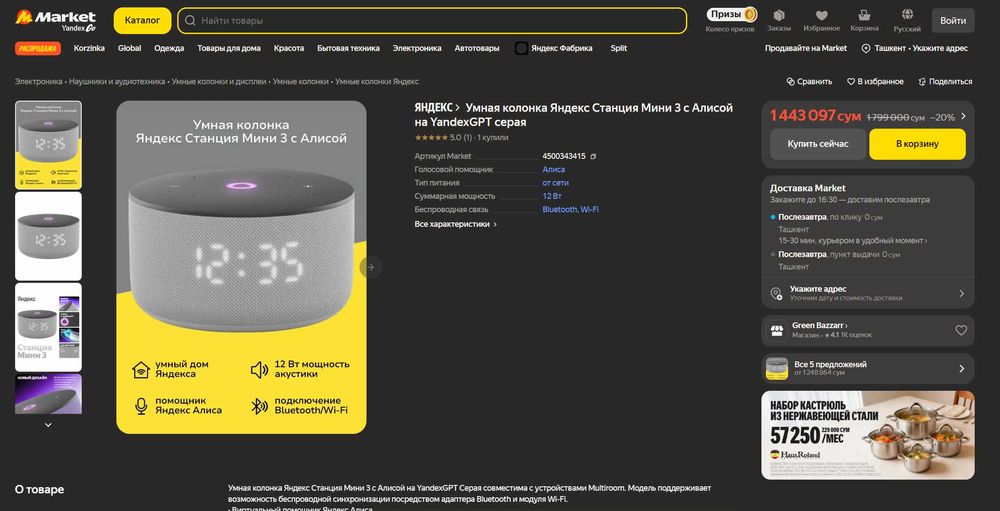Open the Автотовары category
1000x511 pixels.
[477, 48]
